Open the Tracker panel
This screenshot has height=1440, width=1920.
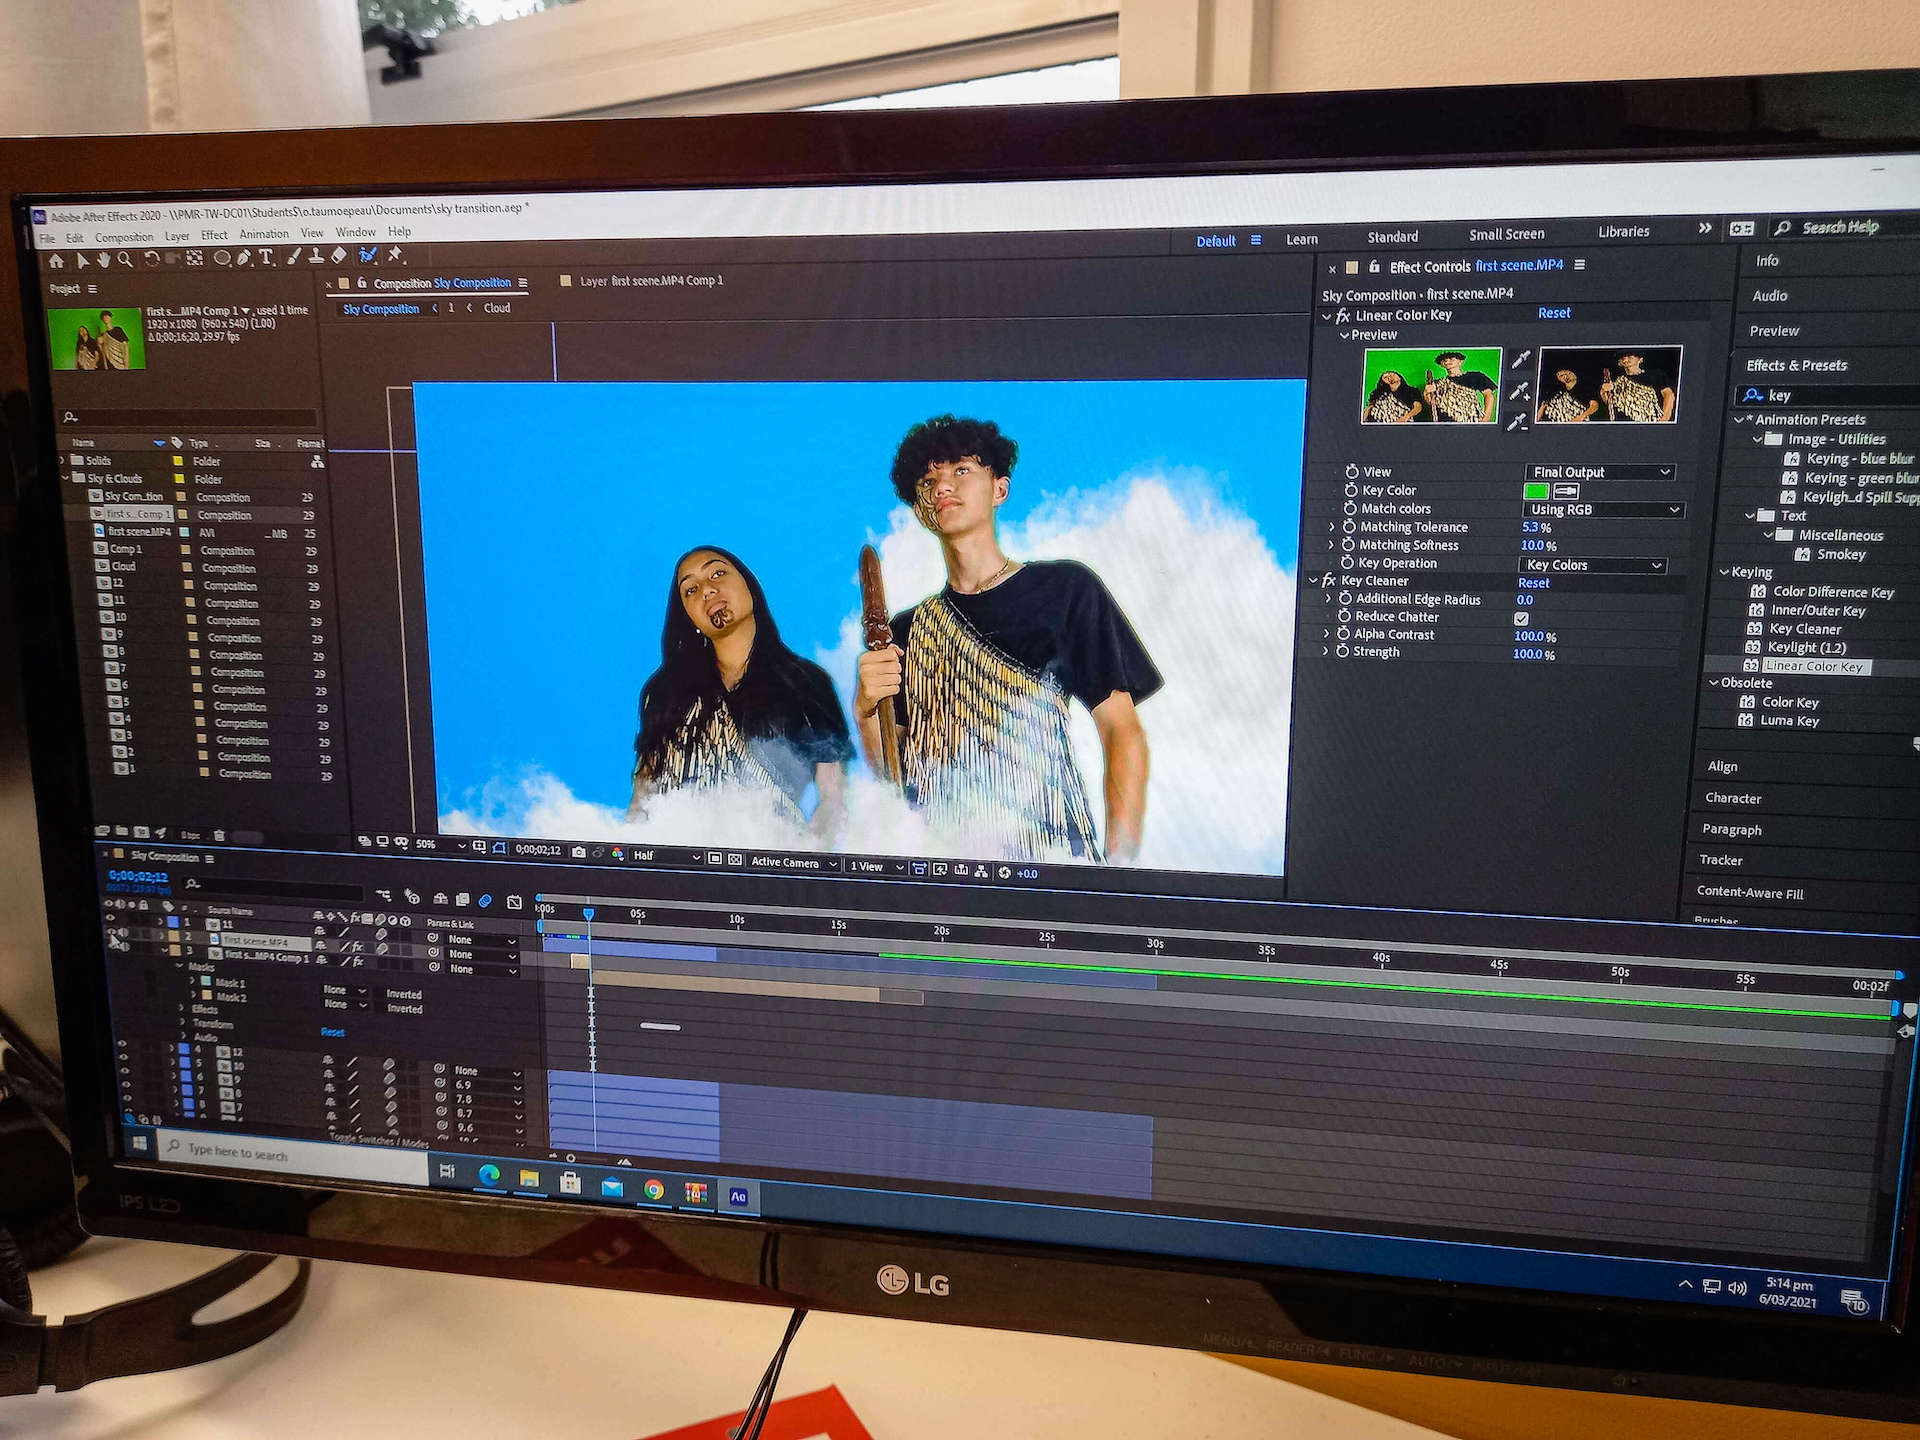point(1720,860)
